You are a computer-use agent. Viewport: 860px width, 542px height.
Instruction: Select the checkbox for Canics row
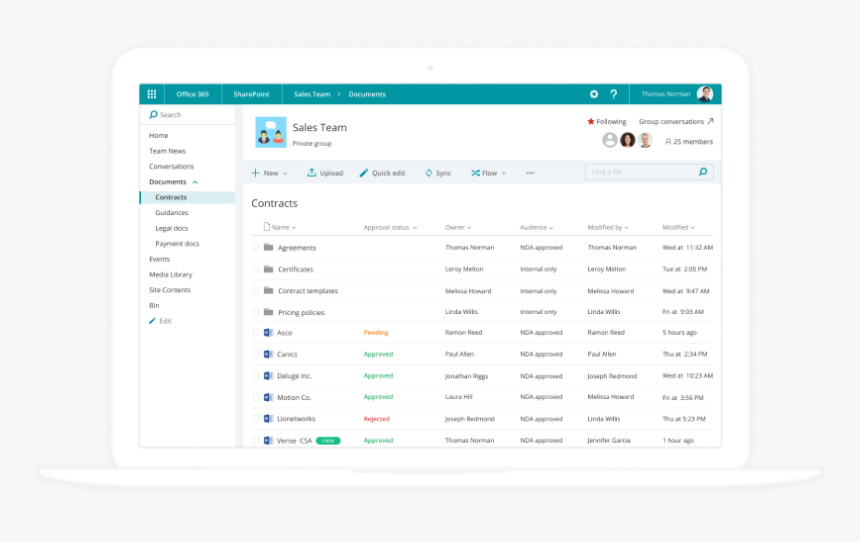pyautogui.click(x=256, y=354)
